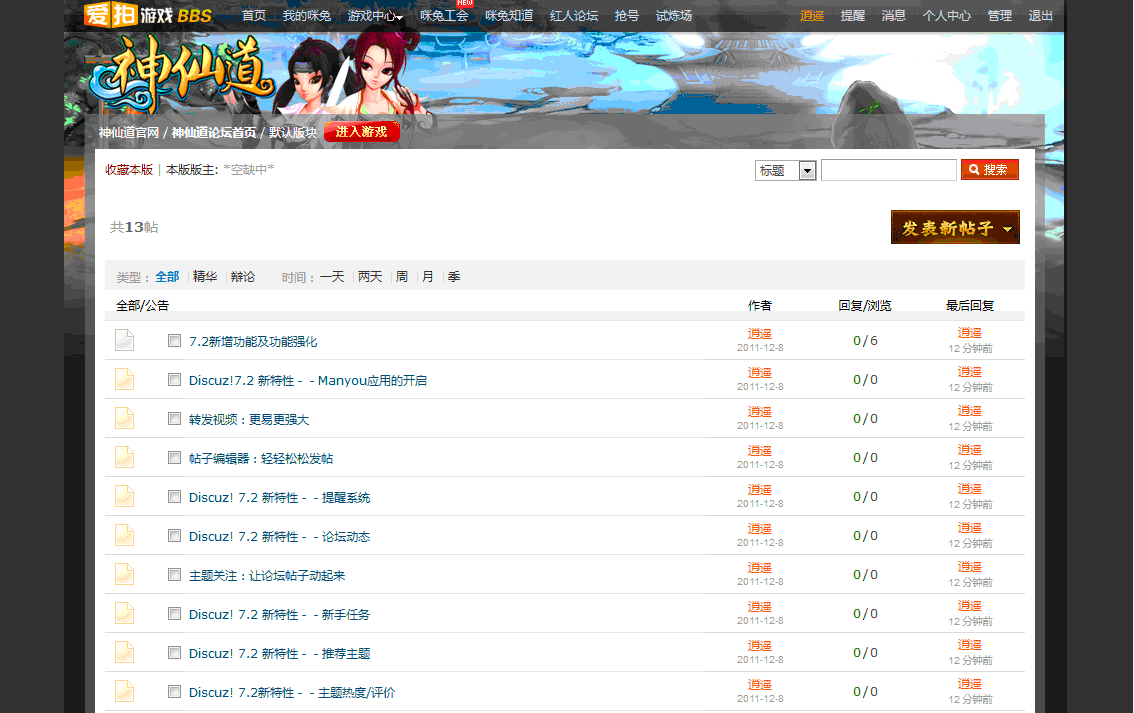Filter threads by 月 time range
The image size is (1134, 713).
[428, 277]
